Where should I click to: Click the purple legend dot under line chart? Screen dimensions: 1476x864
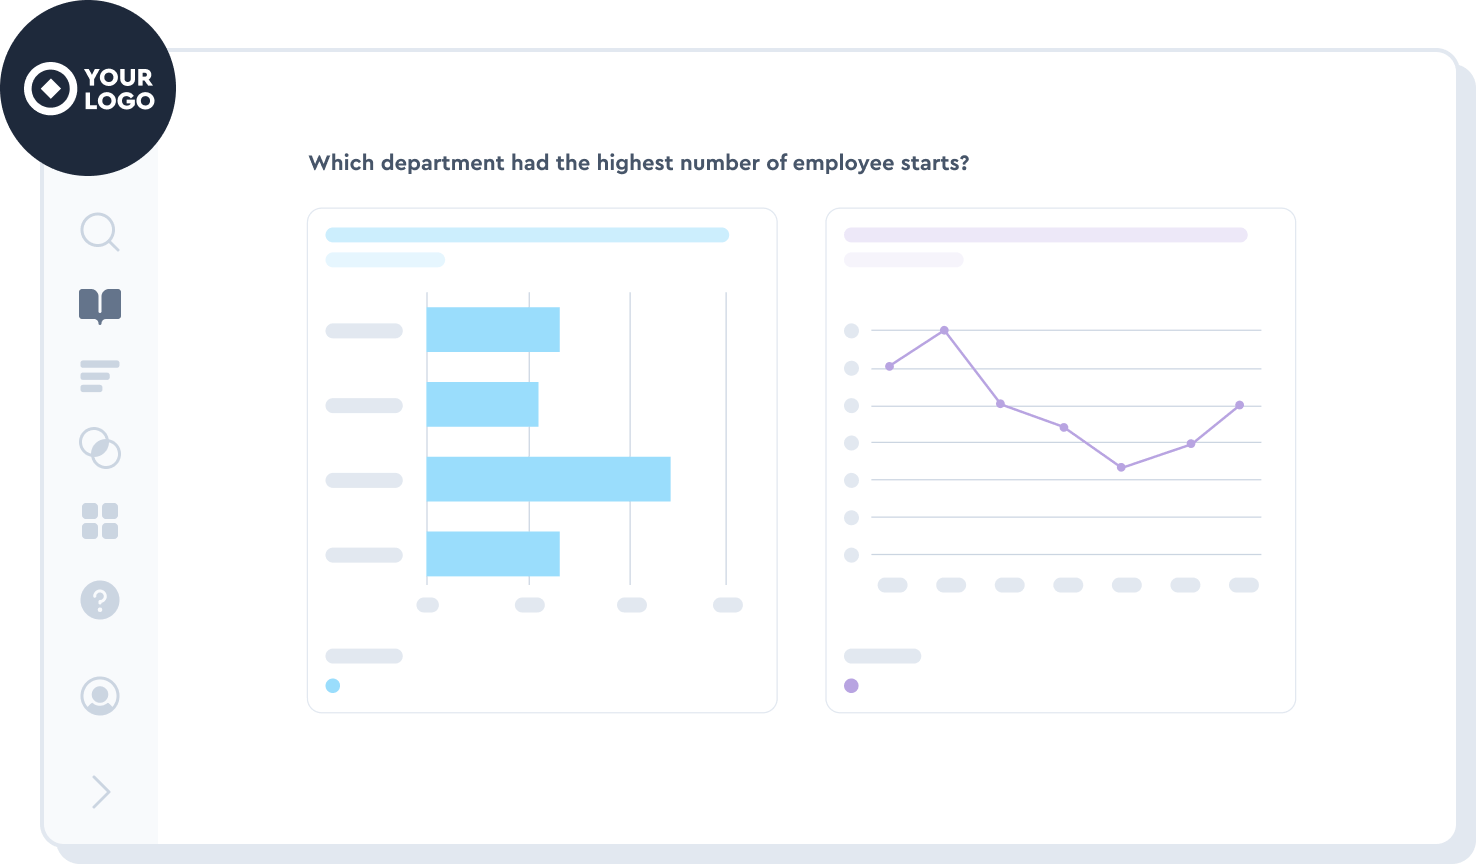852,686
